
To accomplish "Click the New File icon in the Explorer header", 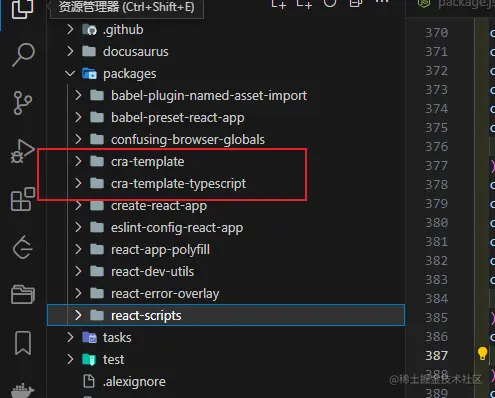I will (x=279, y=4).
